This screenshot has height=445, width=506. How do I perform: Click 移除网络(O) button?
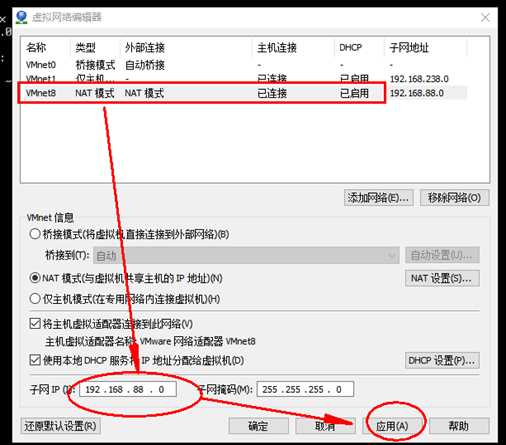[x=455, y=198]
